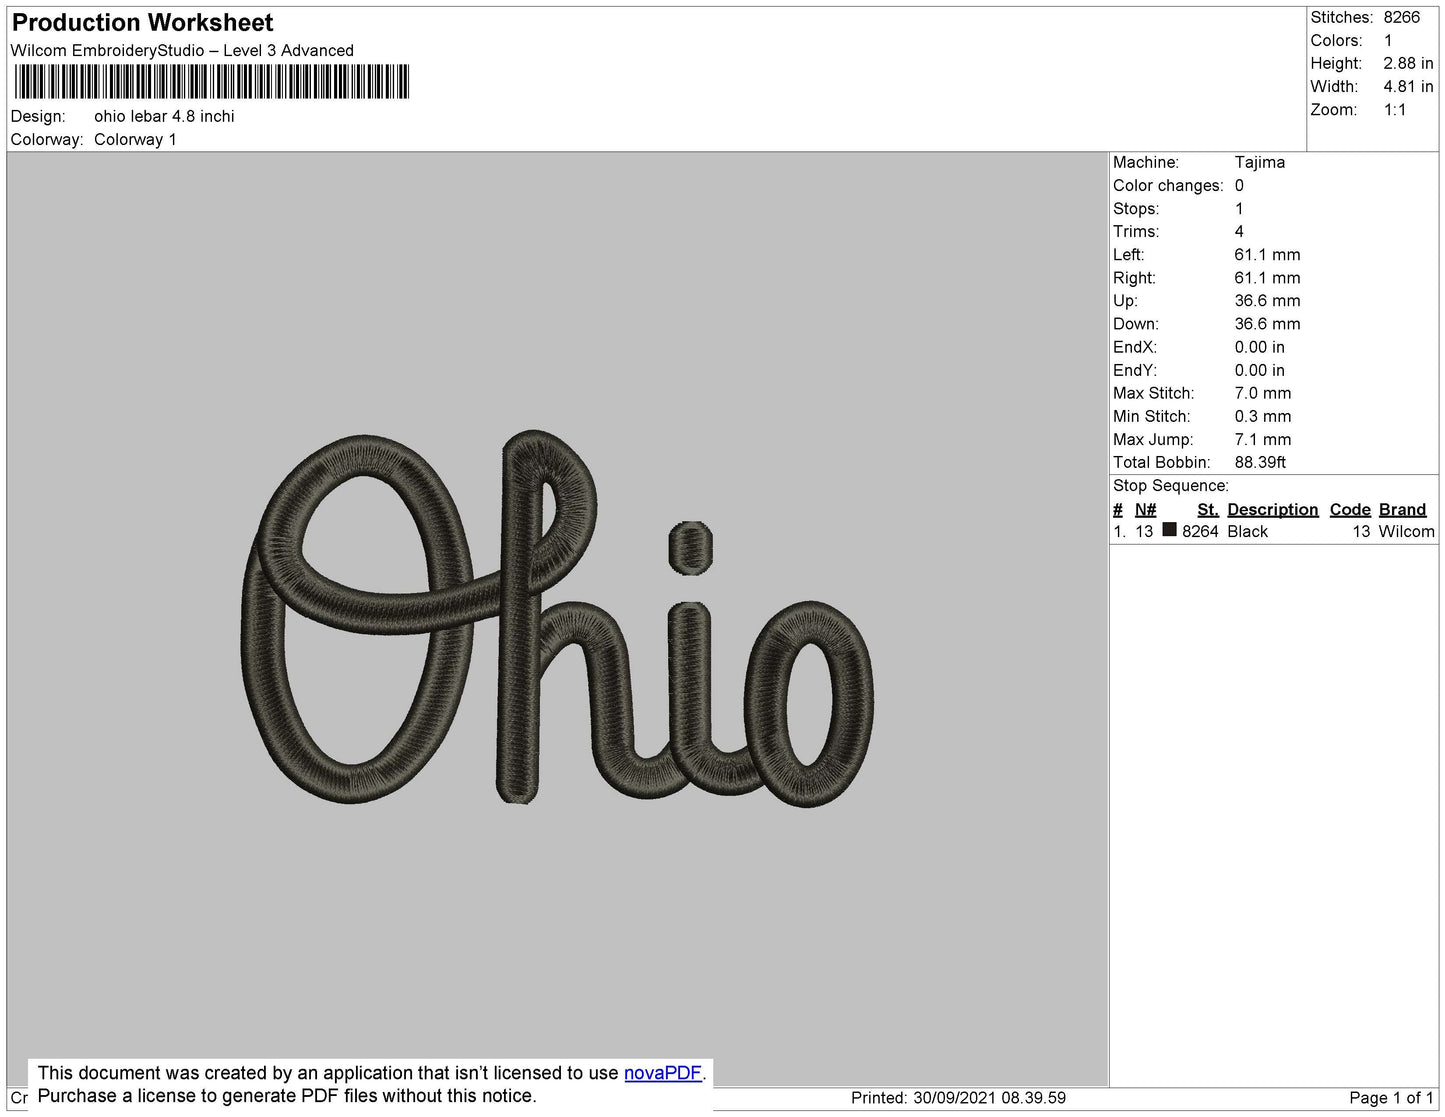Click the 'St.' column header
The height and width of the screenshot is (1117, 1445).
click(1208, 509)
